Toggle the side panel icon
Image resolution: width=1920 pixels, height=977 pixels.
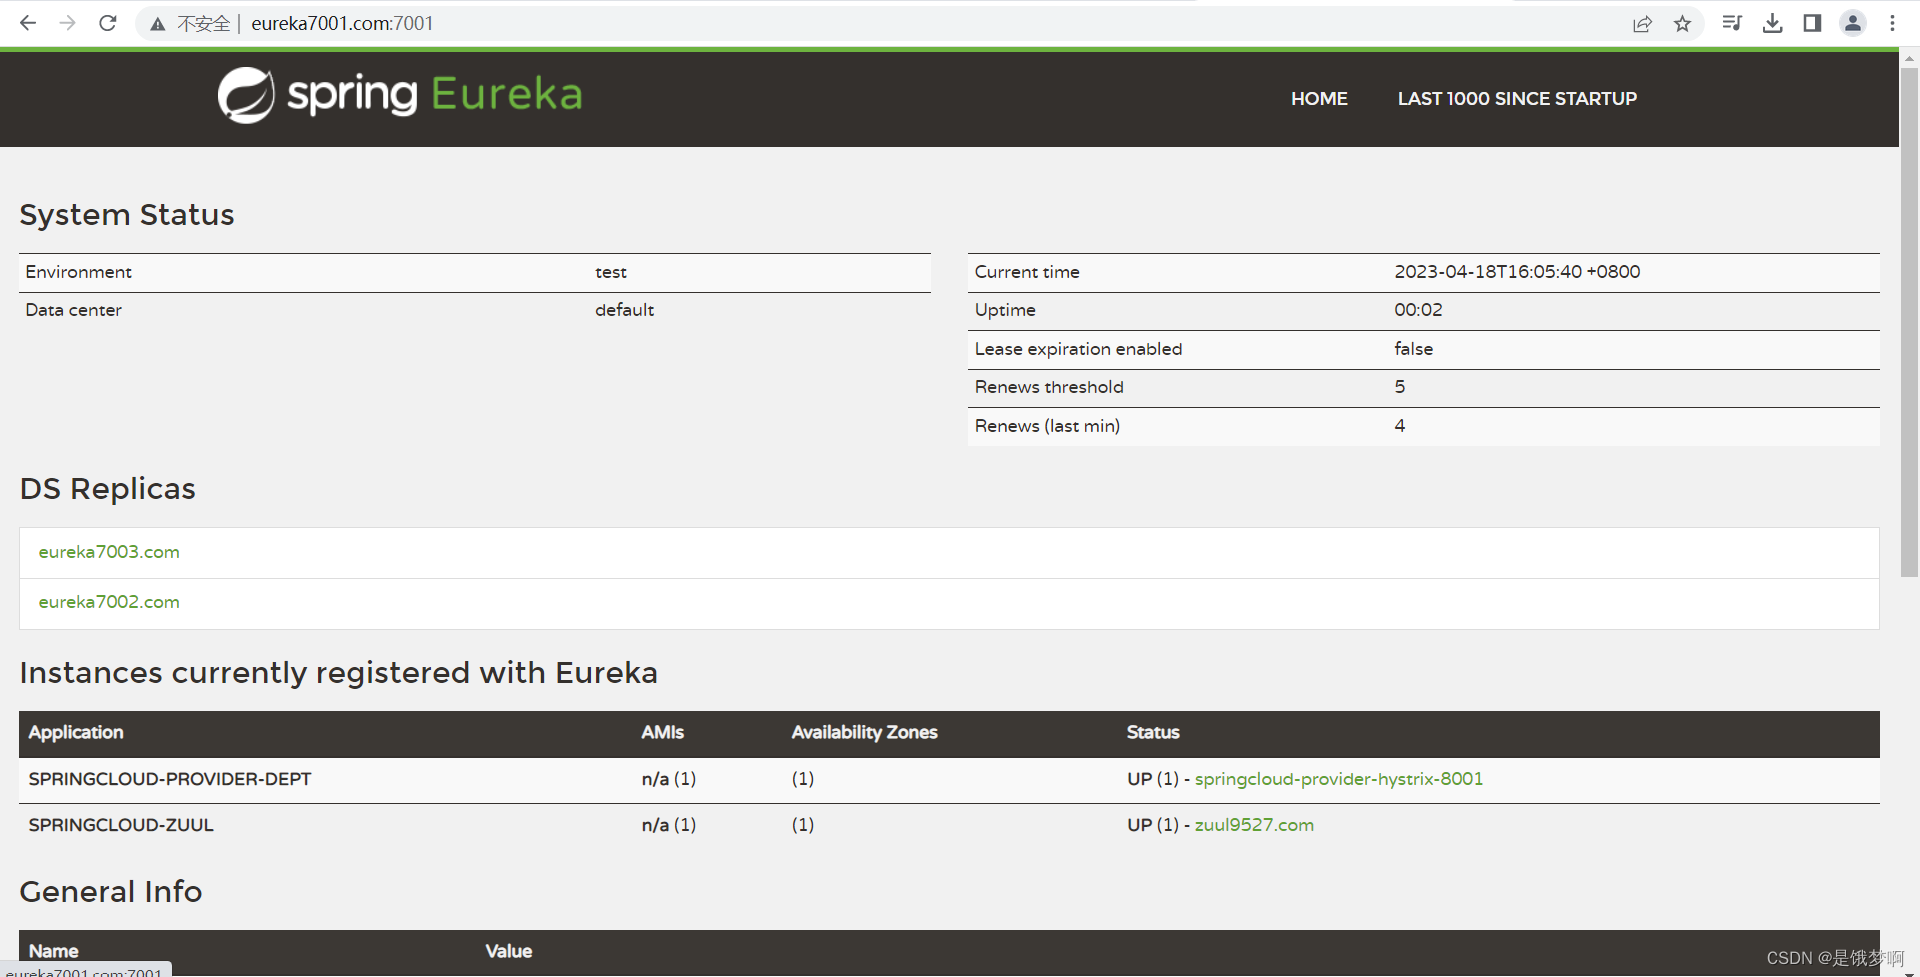(x=1812, y=23)
